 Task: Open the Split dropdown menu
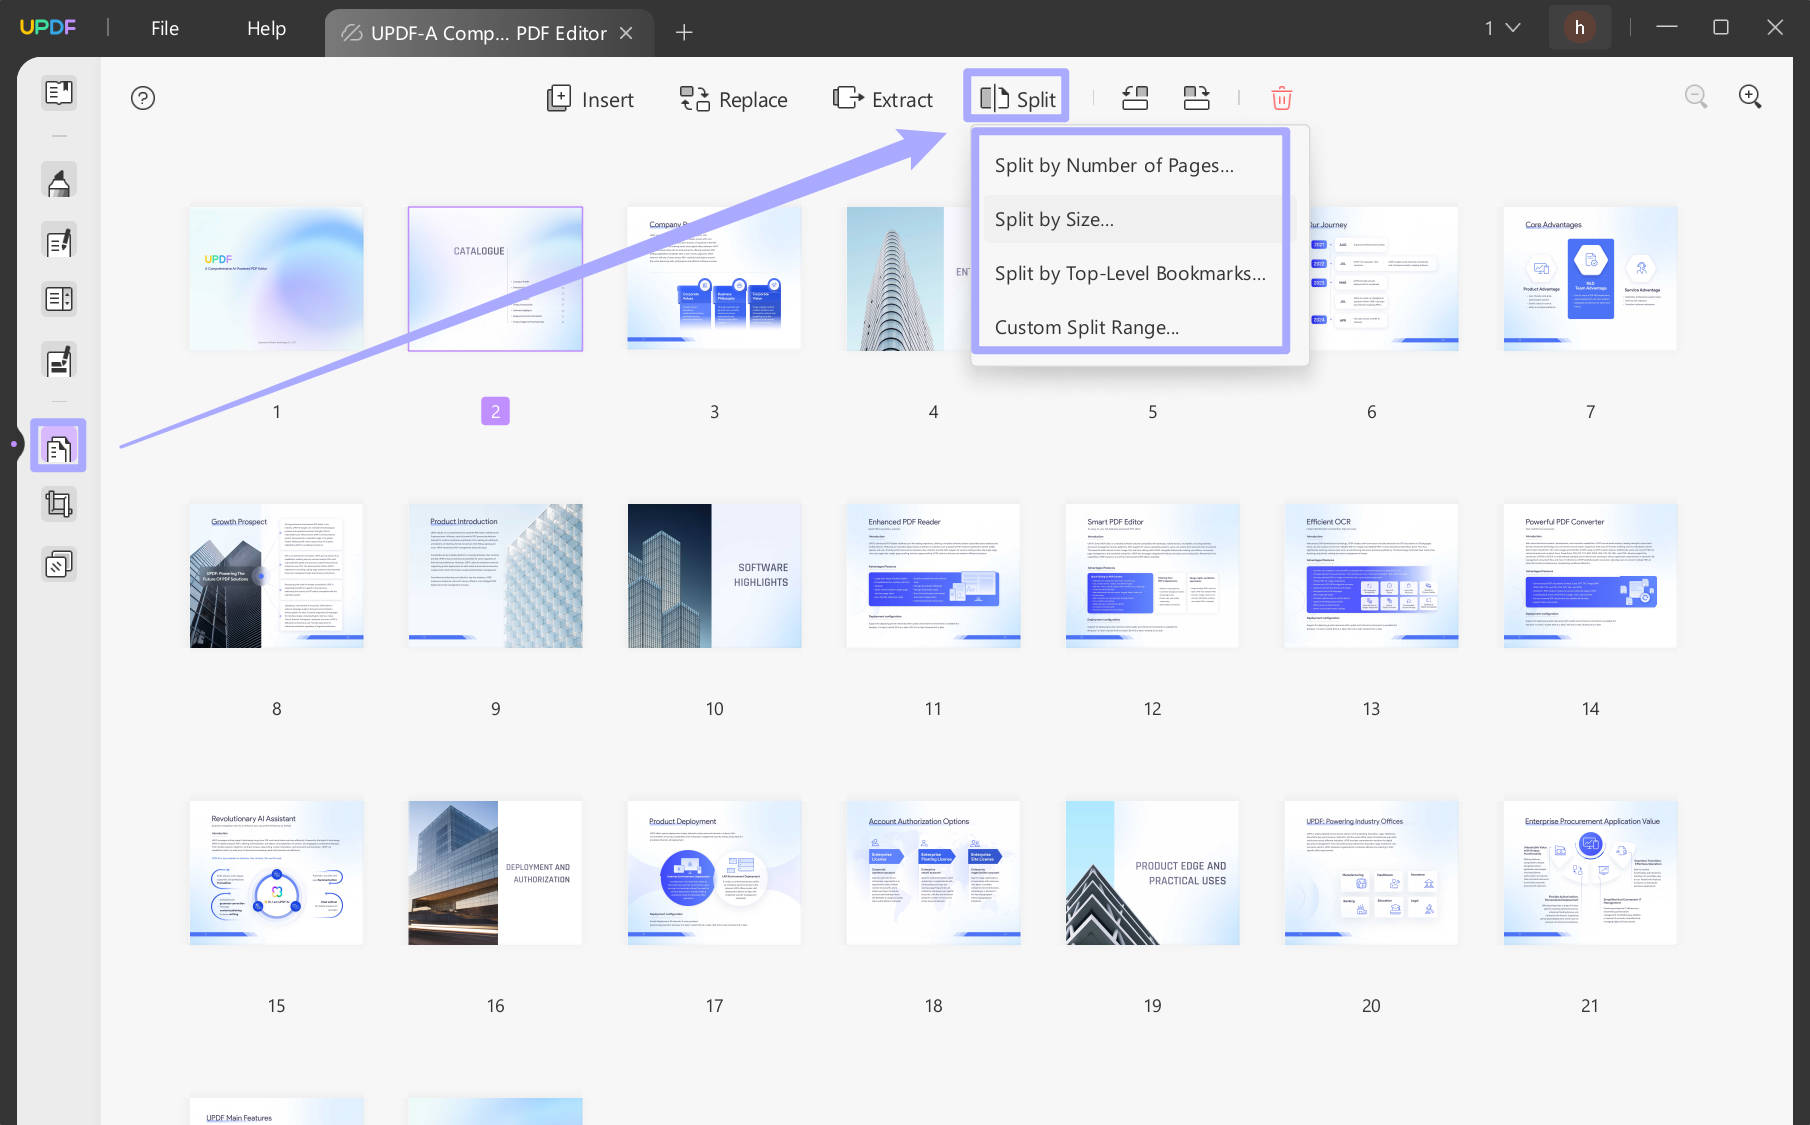point(1016,97)
